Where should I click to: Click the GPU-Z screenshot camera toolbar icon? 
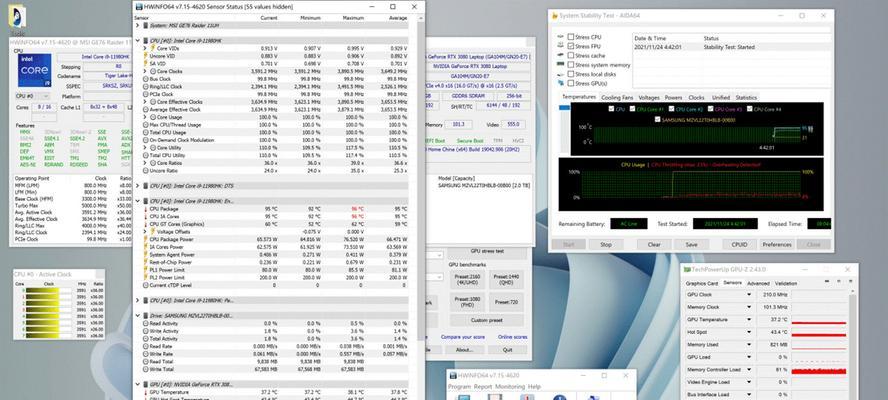click(x=826, y=283)
